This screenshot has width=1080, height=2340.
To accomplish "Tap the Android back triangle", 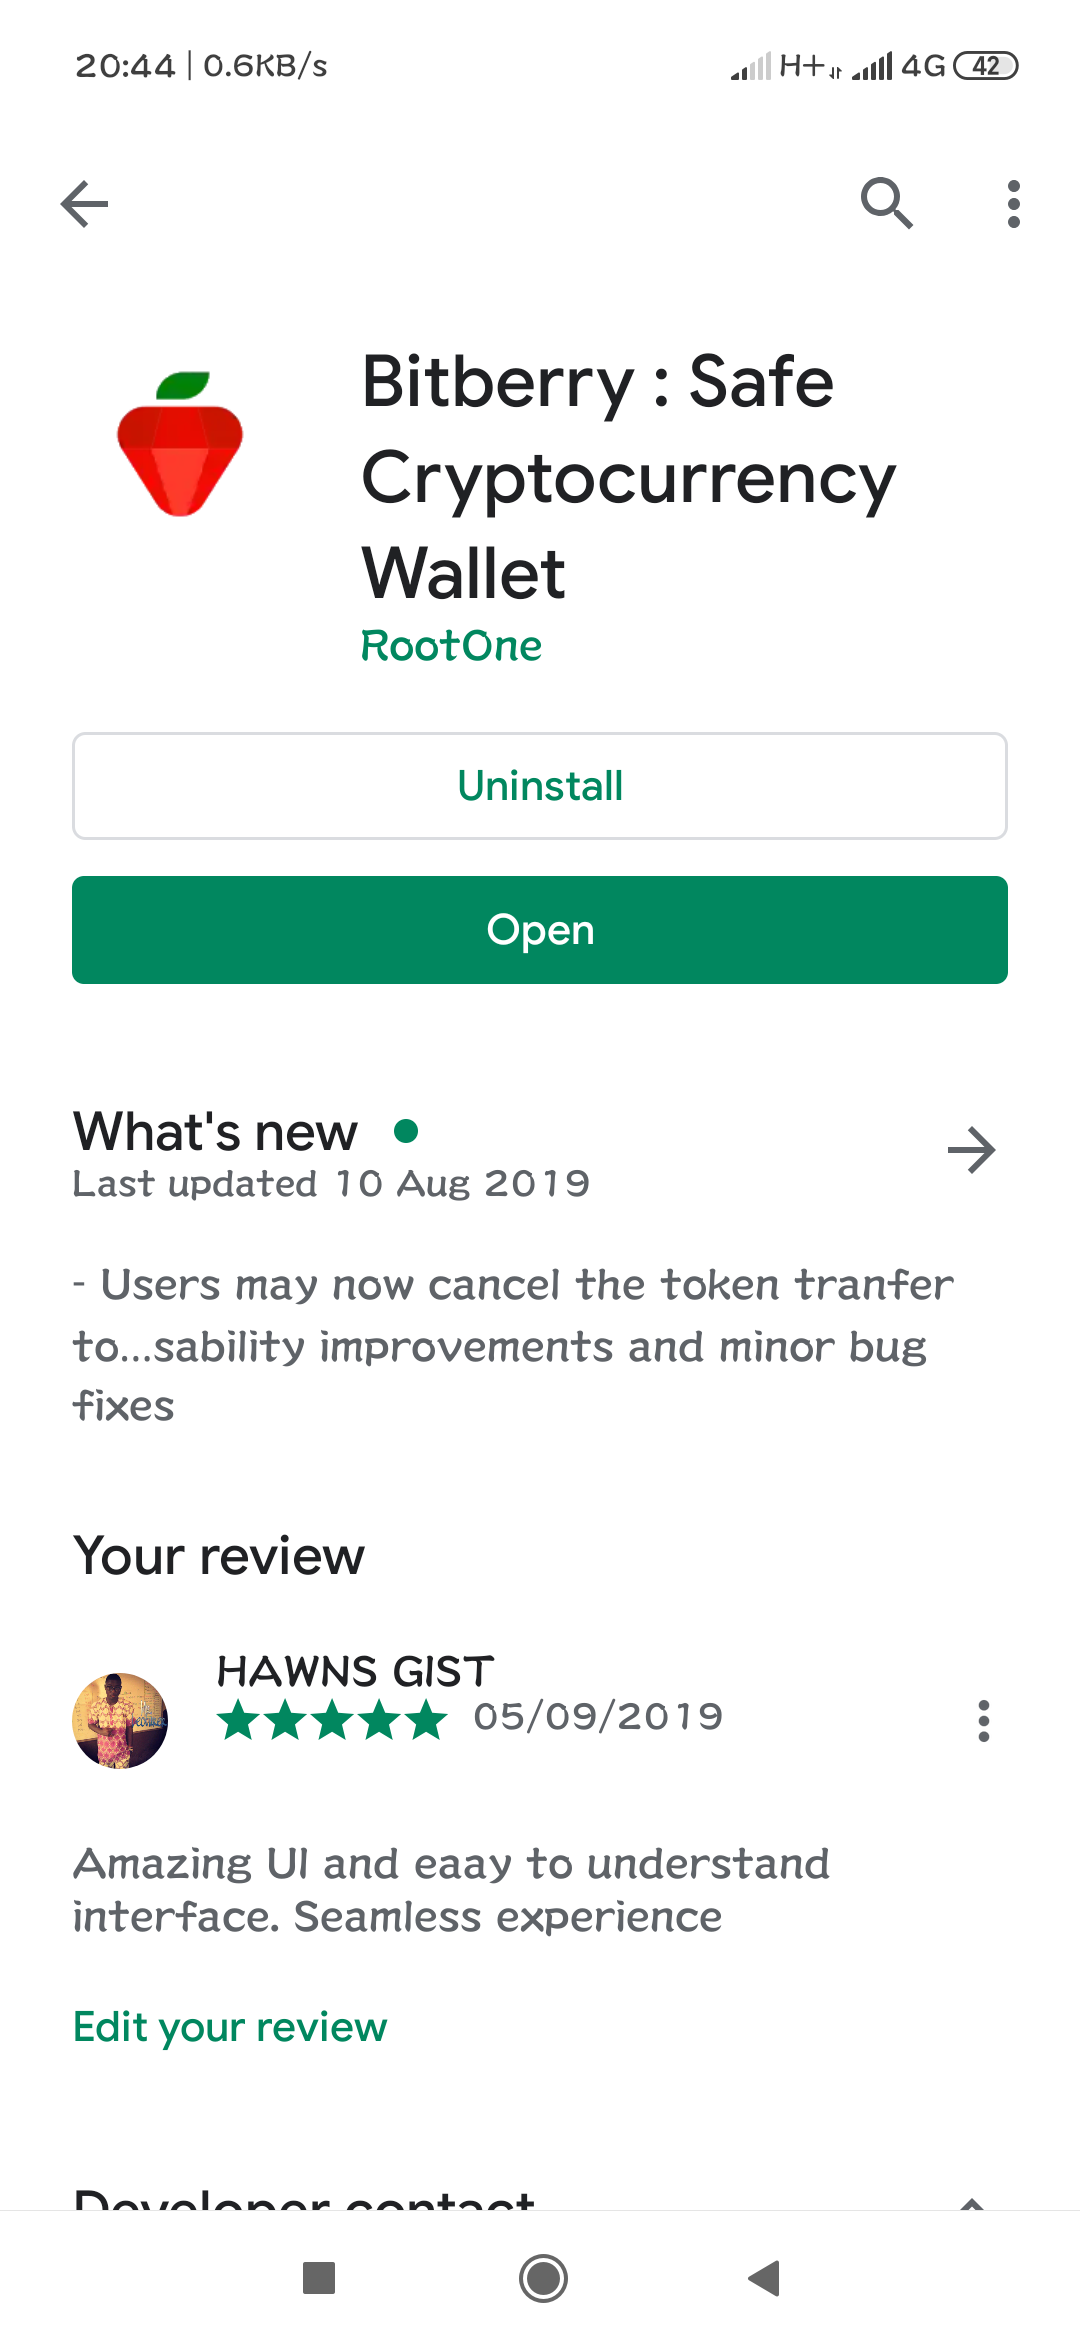I will (x=764, y=2278).
